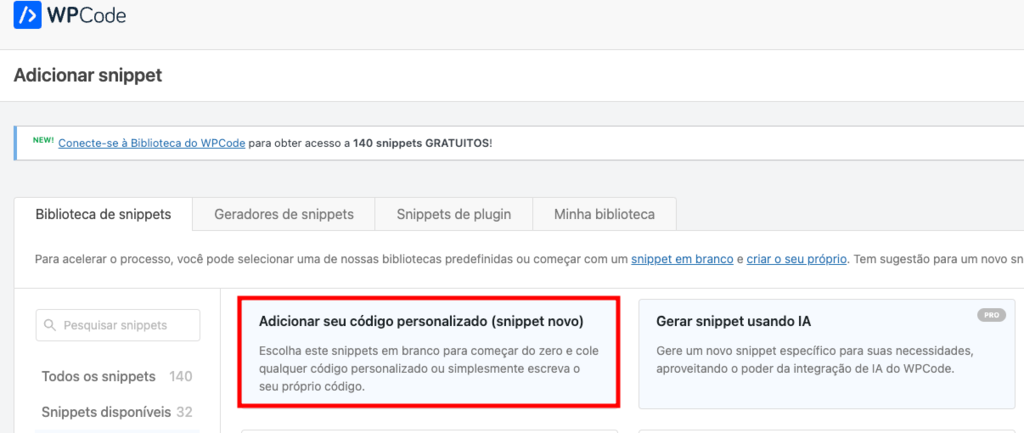Click the NEW! label in notice

pos(43,140)
